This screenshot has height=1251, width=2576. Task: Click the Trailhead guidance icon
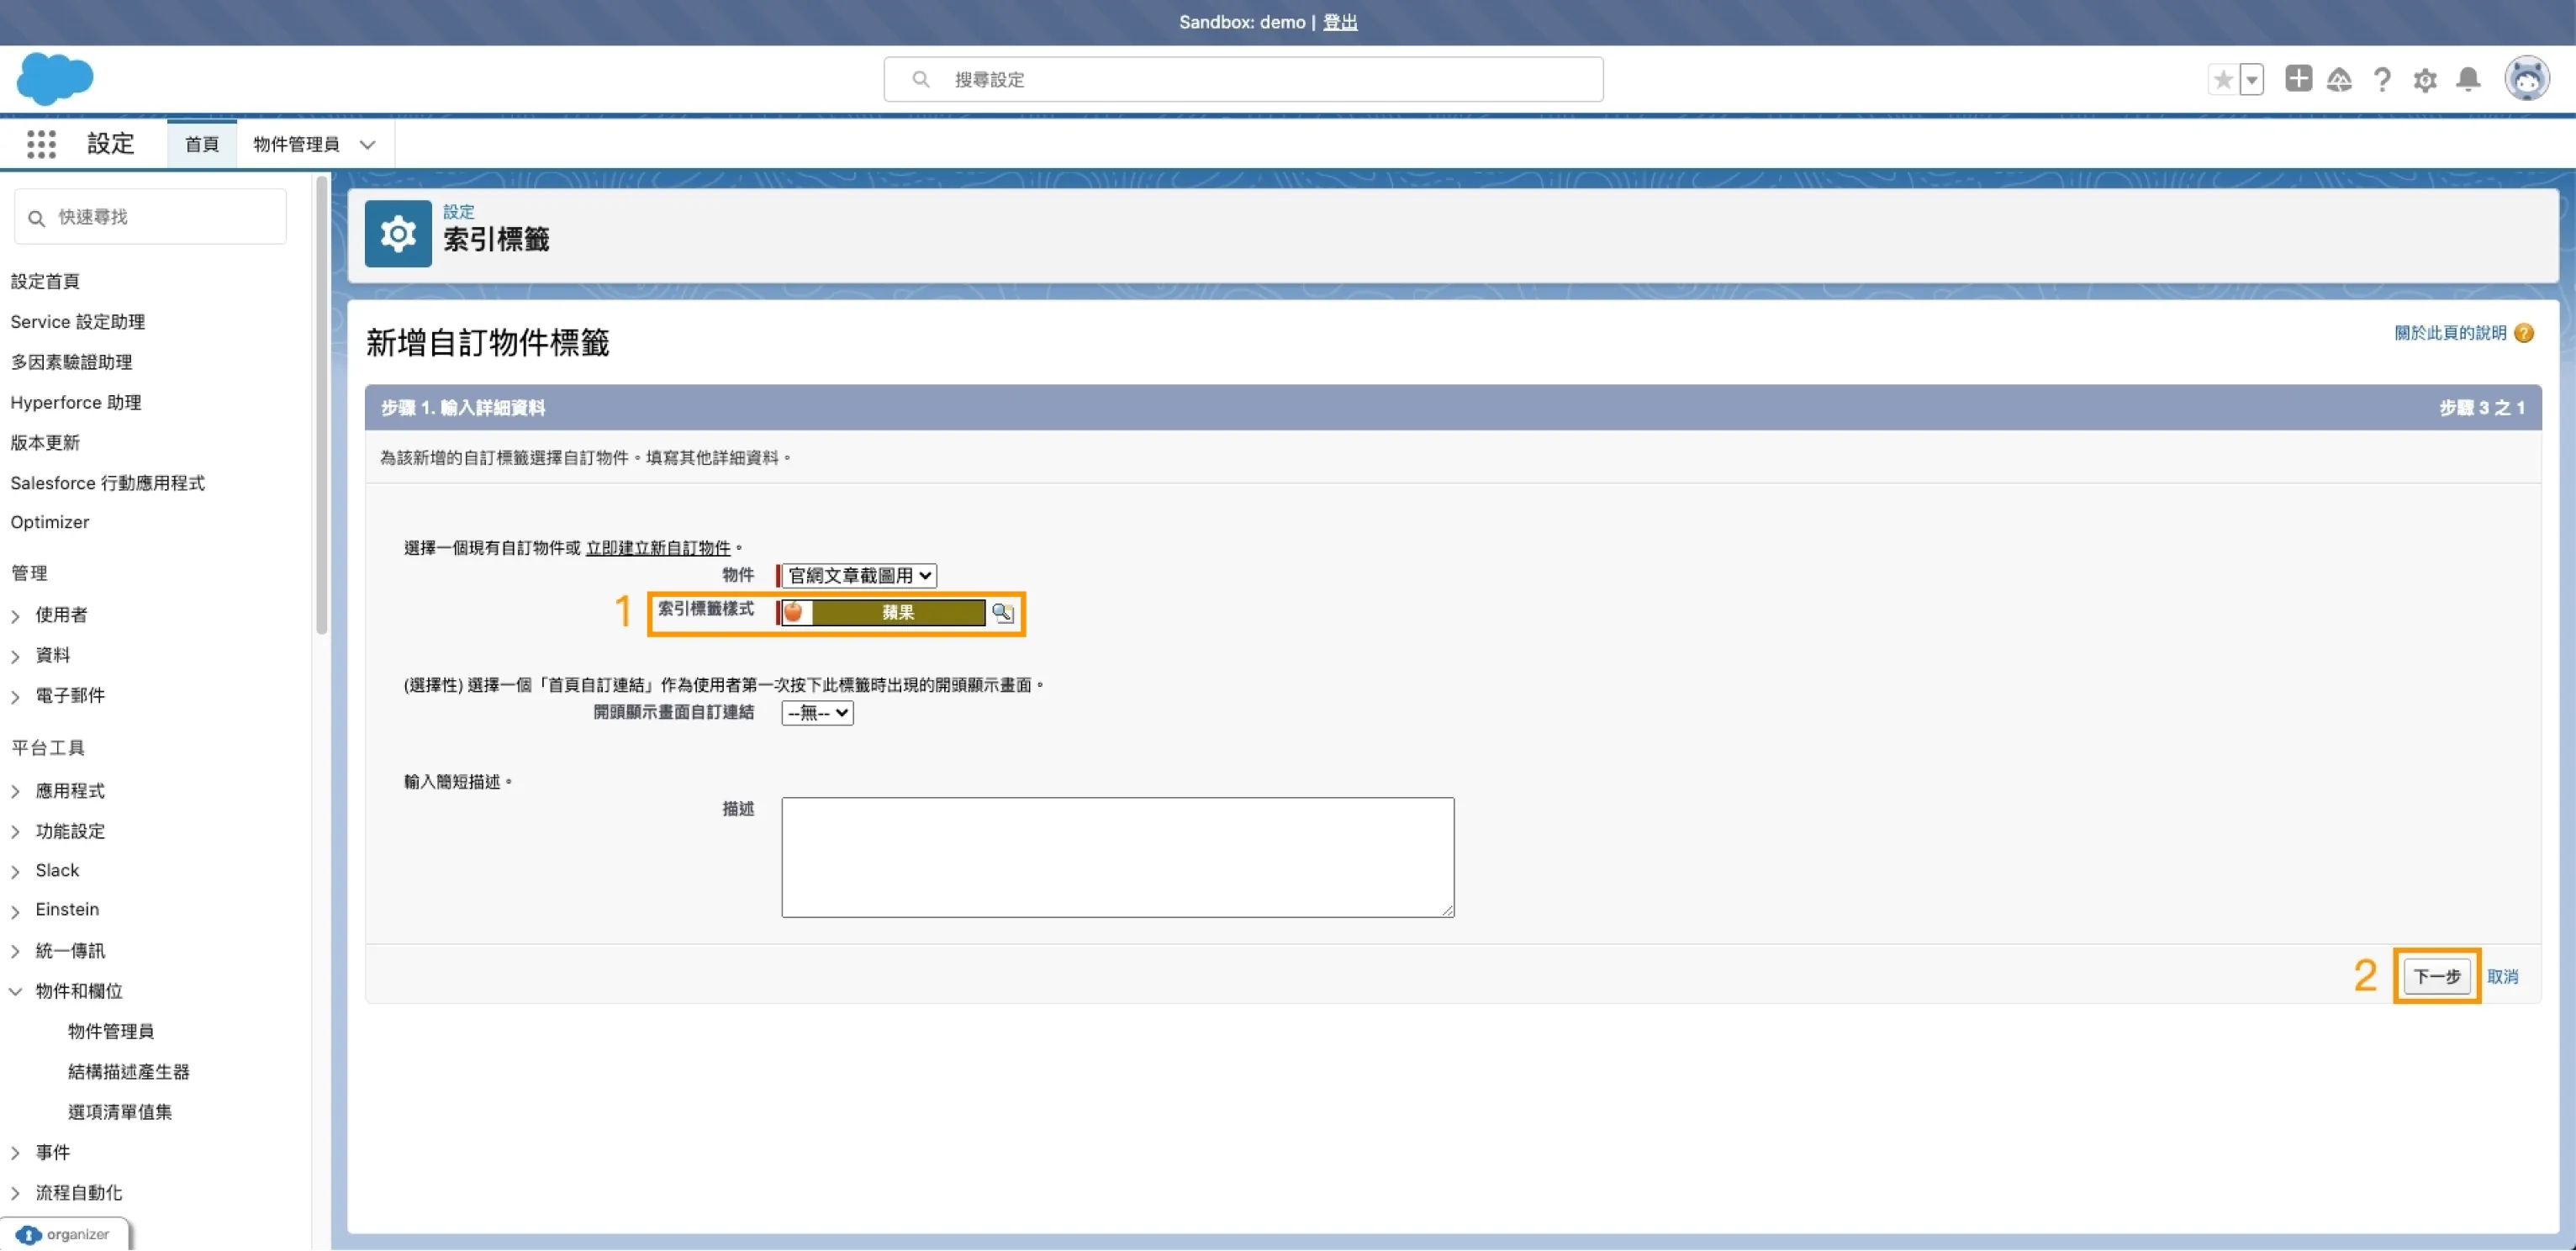click(x=2339, y=79)
